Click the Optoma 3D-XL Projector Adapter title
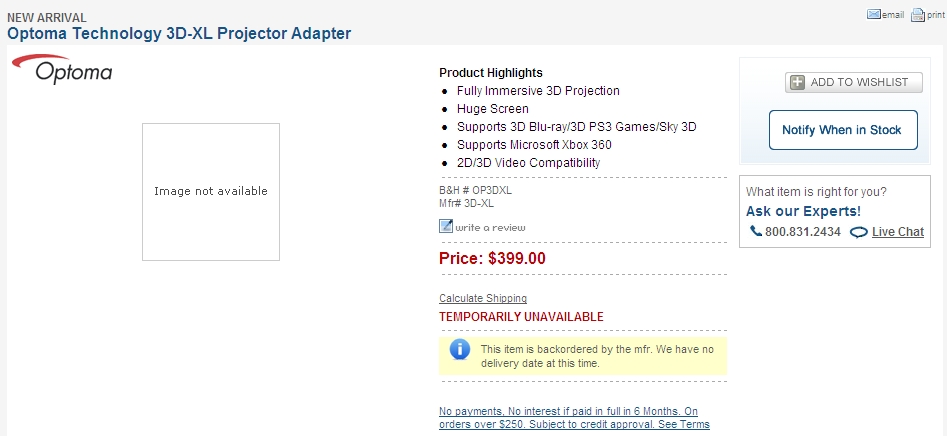This screenshot has width=947, height=436. click(x=179, y=33)
